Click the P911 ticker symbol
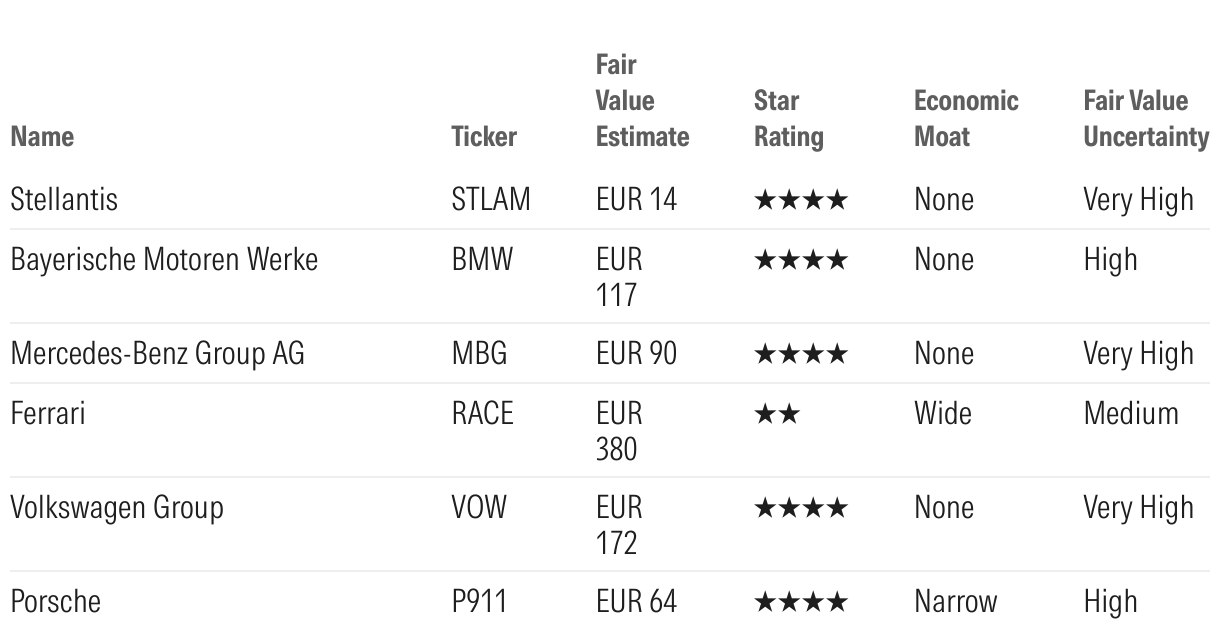The height and width of the screenshot is (640, 1220). [479, 602]
